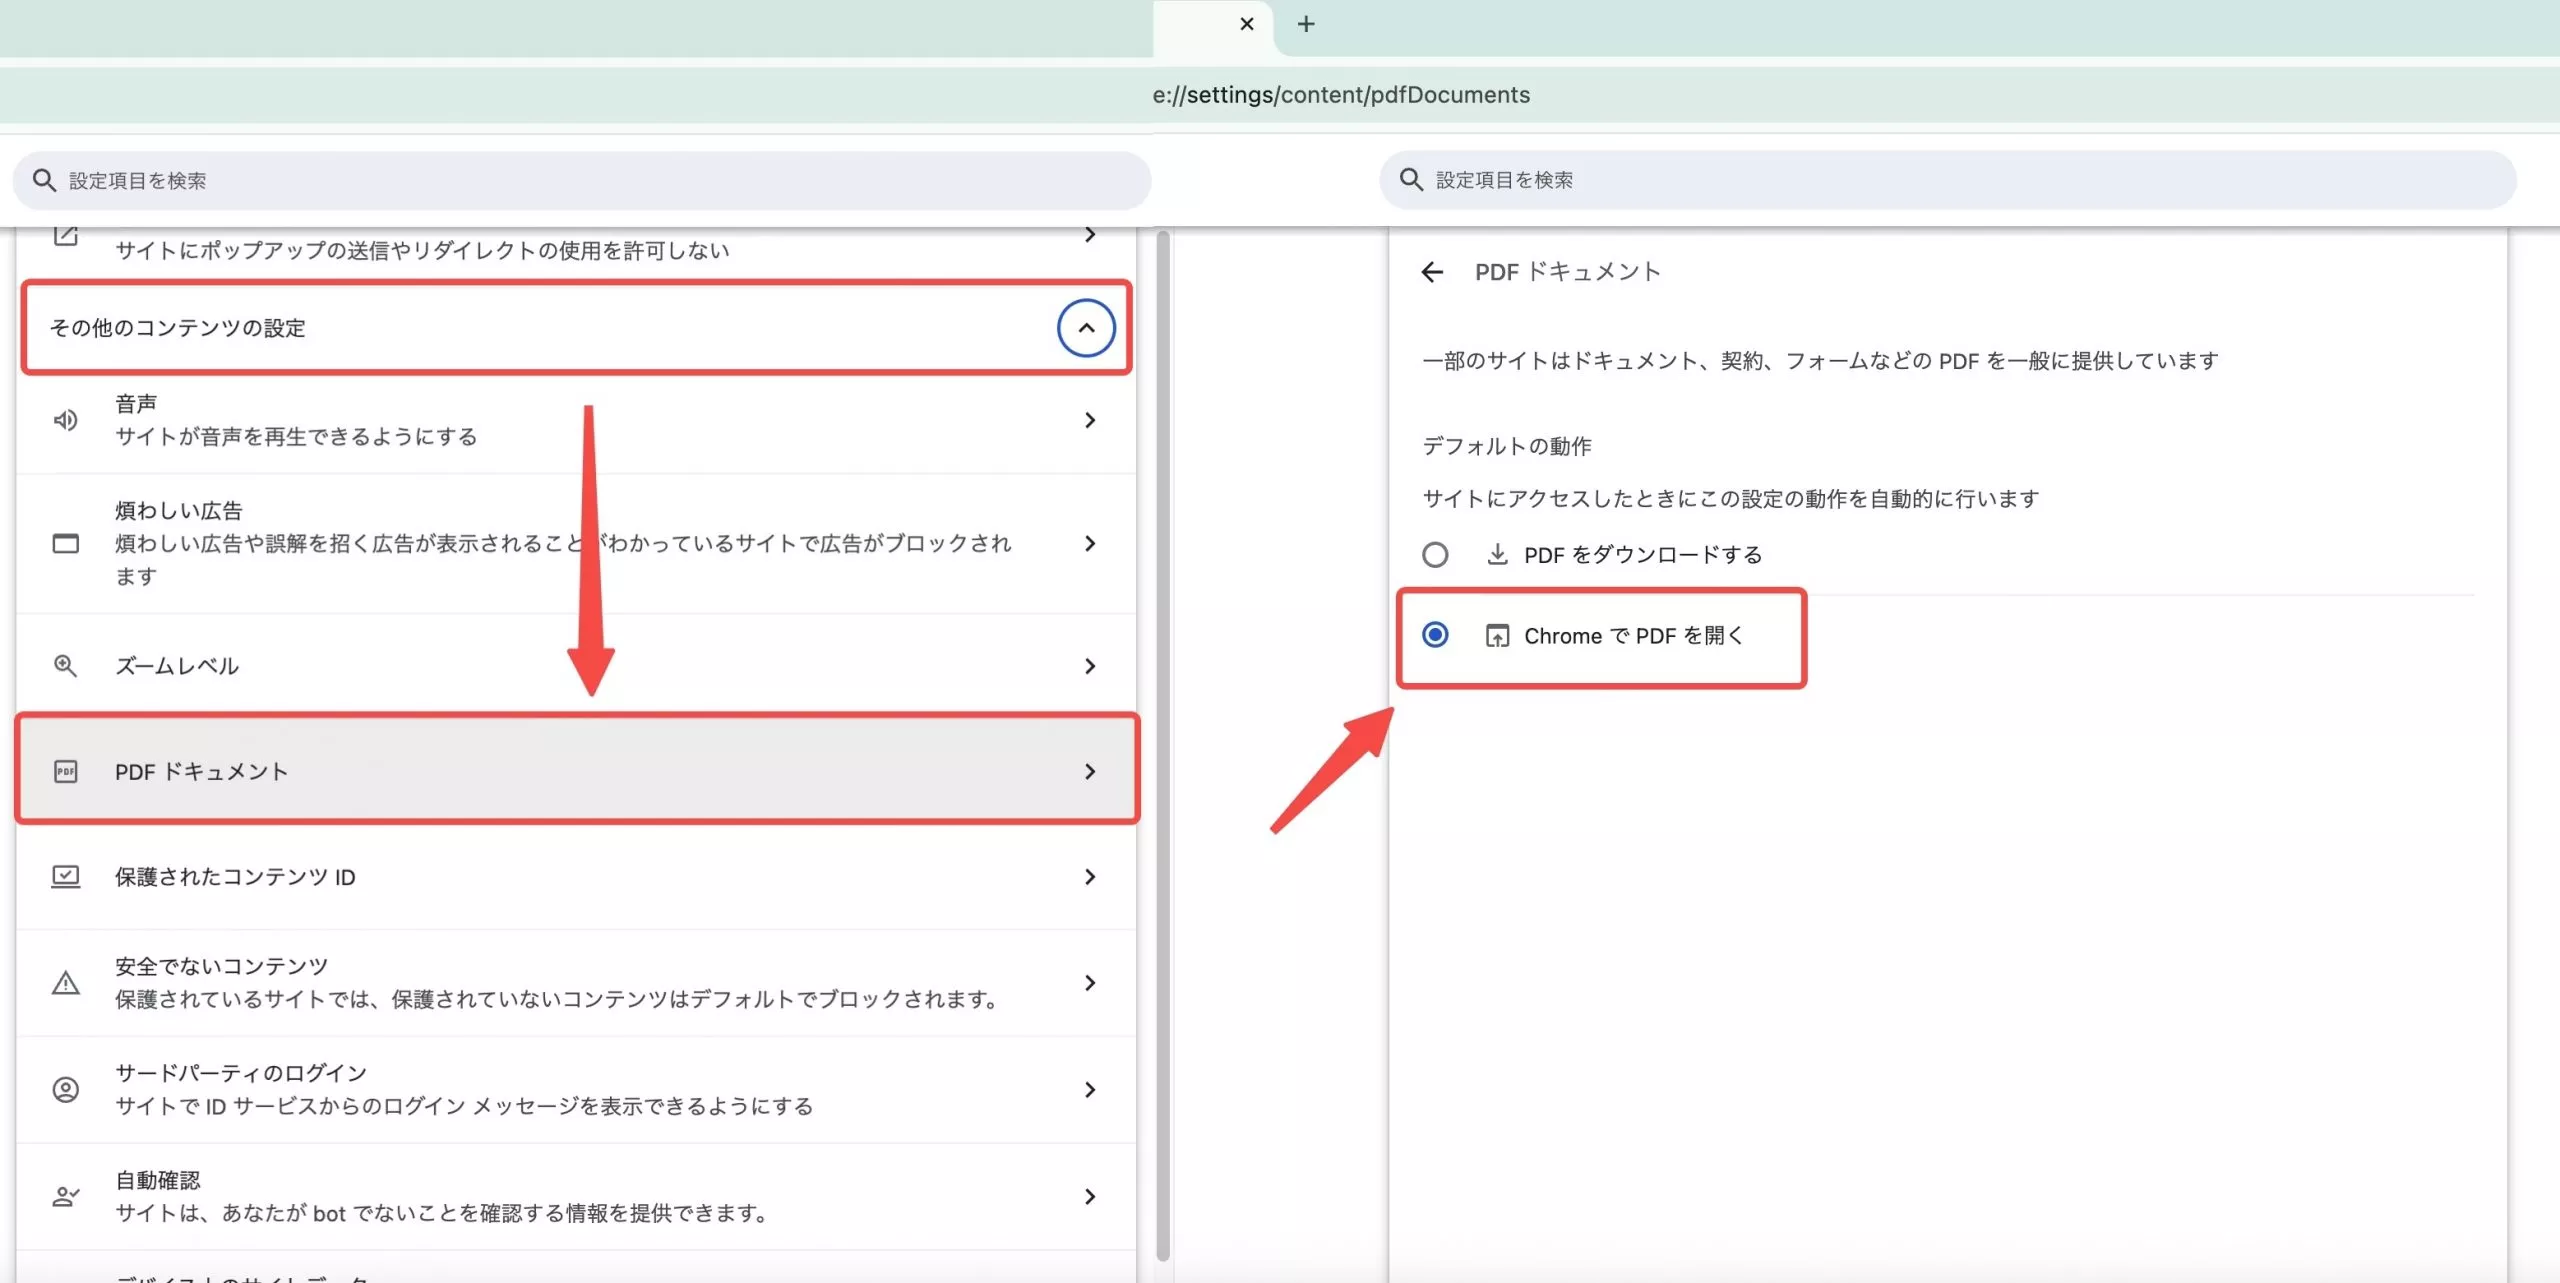Select the 音声 speaker icon

[x=65, y=421]
